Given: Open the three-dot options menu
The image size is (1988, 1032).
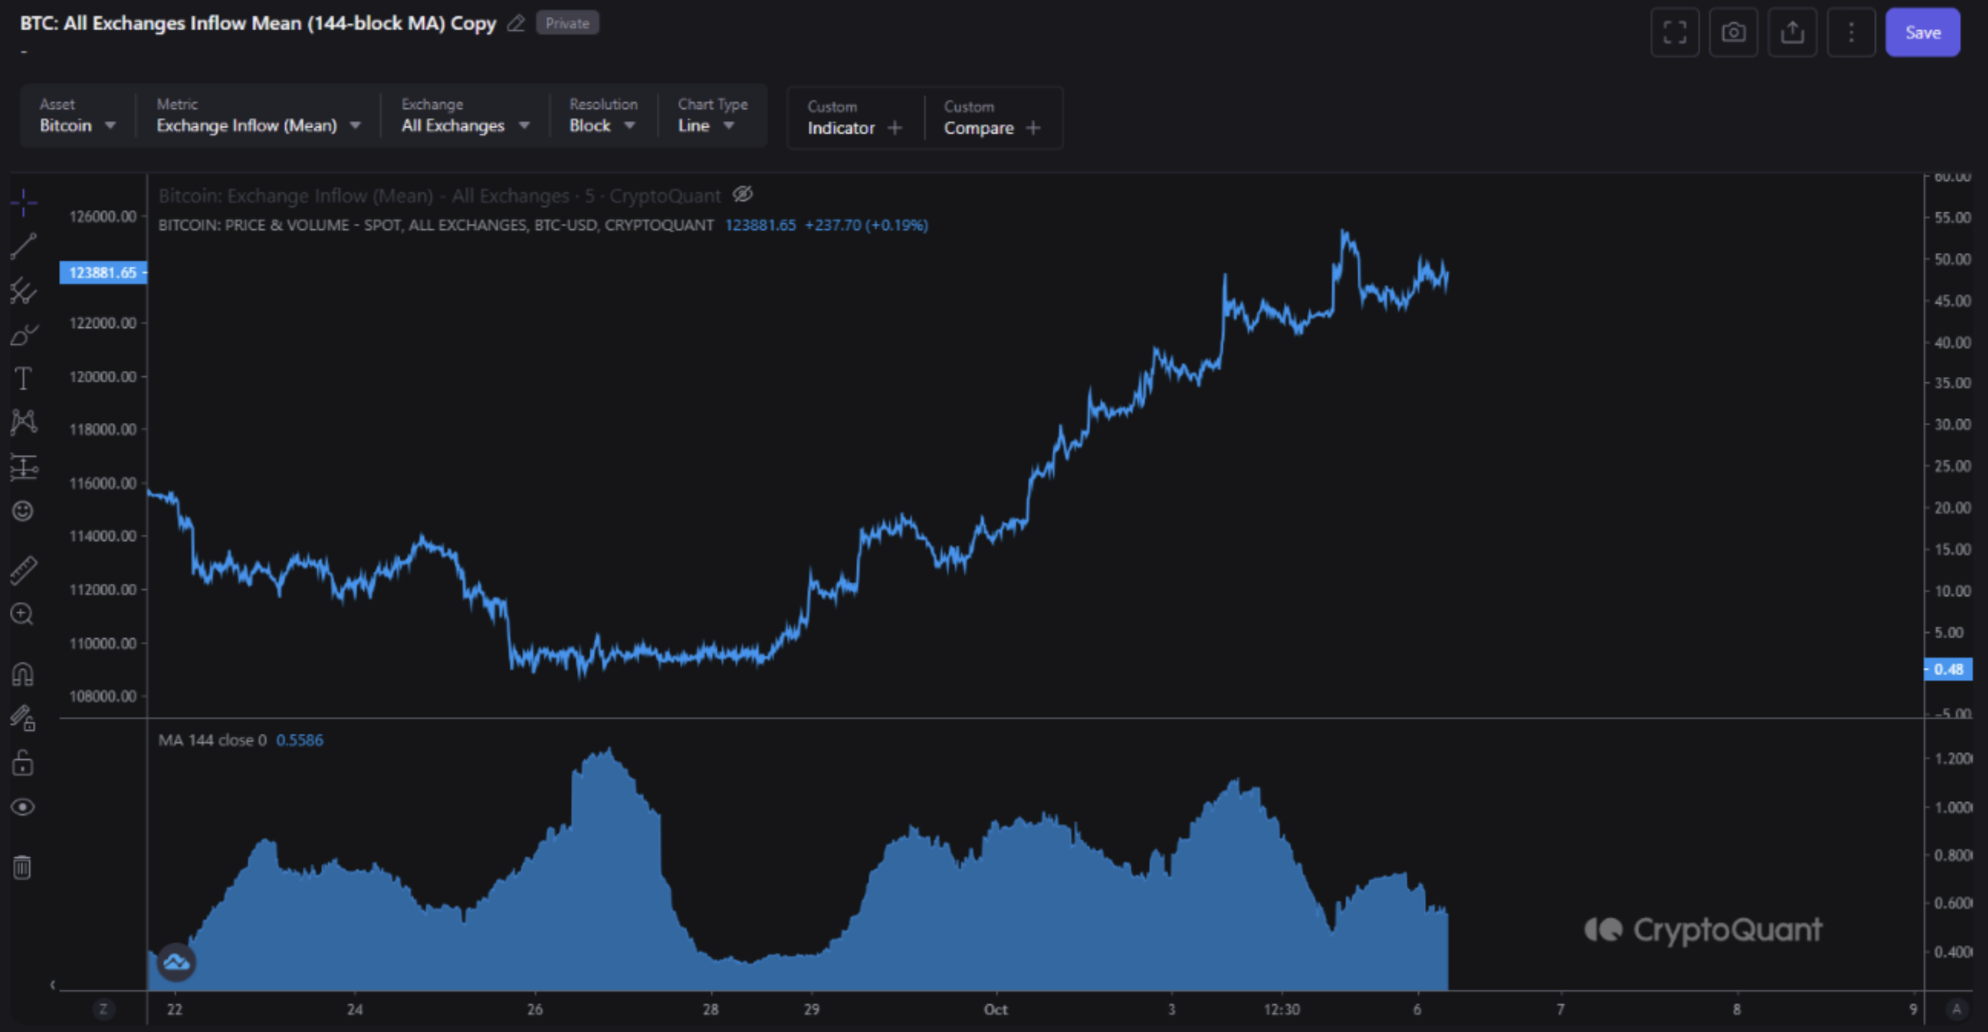Looking at the screenshot, I should [1851, 32].
